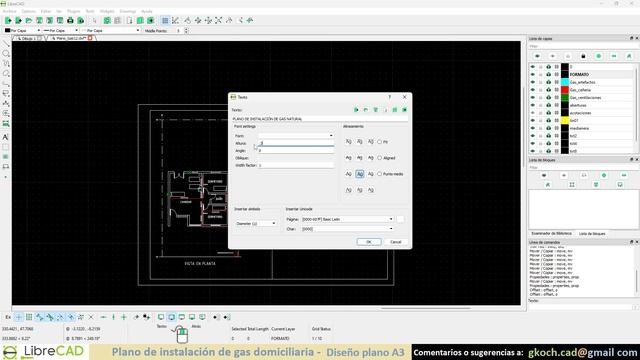The image size is (640, 360).
Task: Switch to Lista de bloques tab
Action: point(592,234)
